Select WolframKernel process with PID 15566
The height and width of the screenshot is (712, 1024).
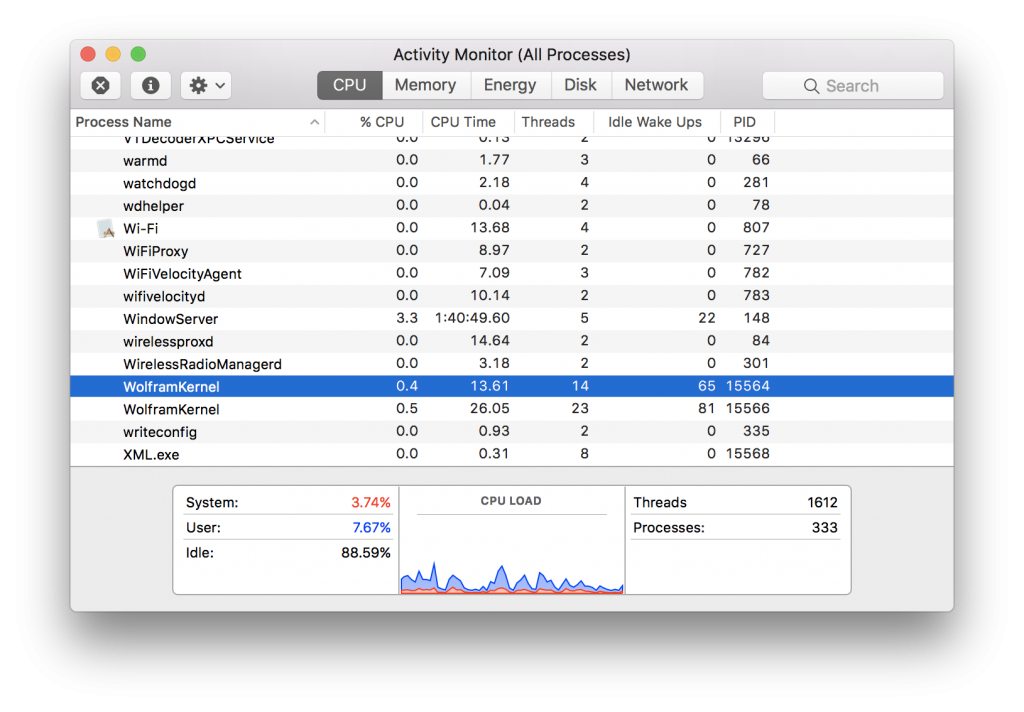coord(171,409)
